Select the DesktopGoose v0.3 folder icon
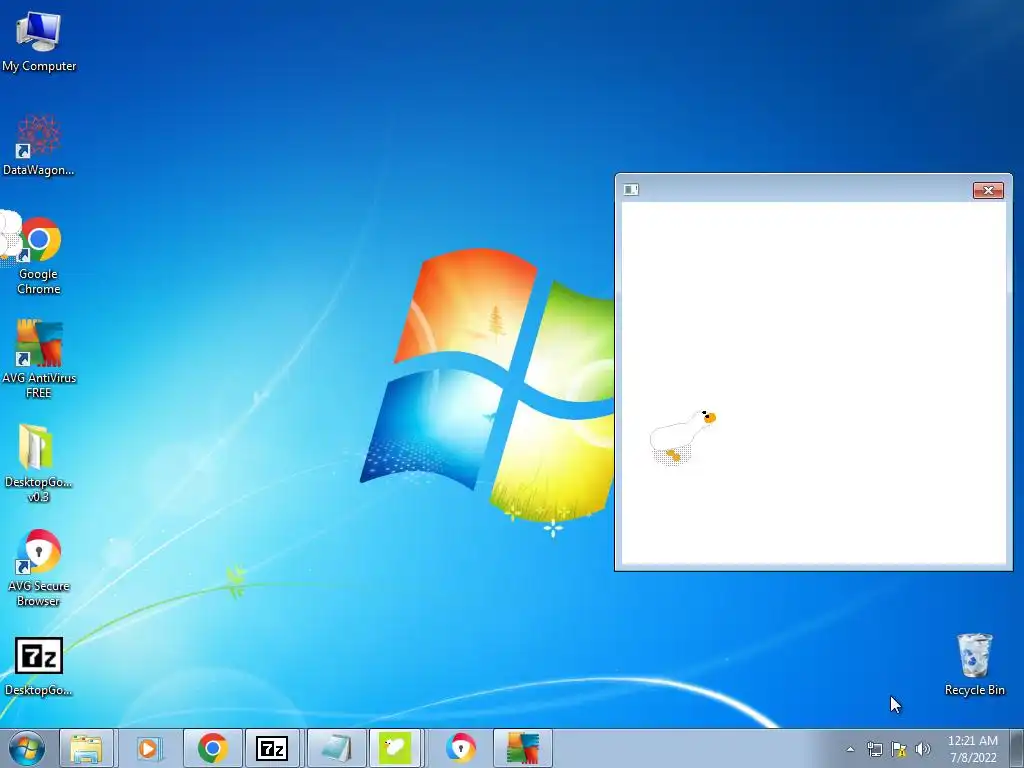1024x768 pixels. [x=39, y=463]
